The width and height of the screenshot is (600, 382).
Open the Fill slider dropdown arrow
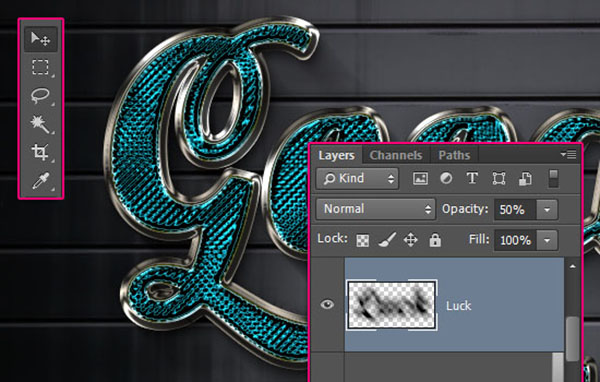click(x=547, y=240)
